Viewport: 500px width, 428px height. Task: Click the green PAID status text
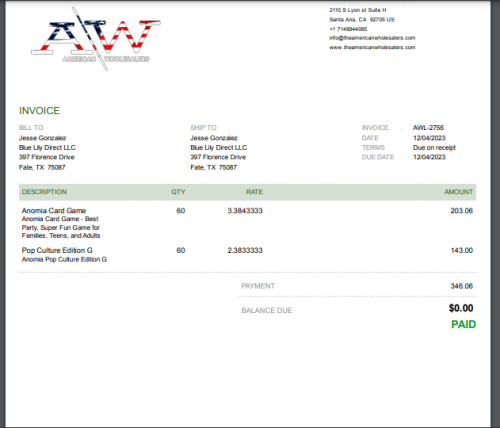[x=463, y=324]
